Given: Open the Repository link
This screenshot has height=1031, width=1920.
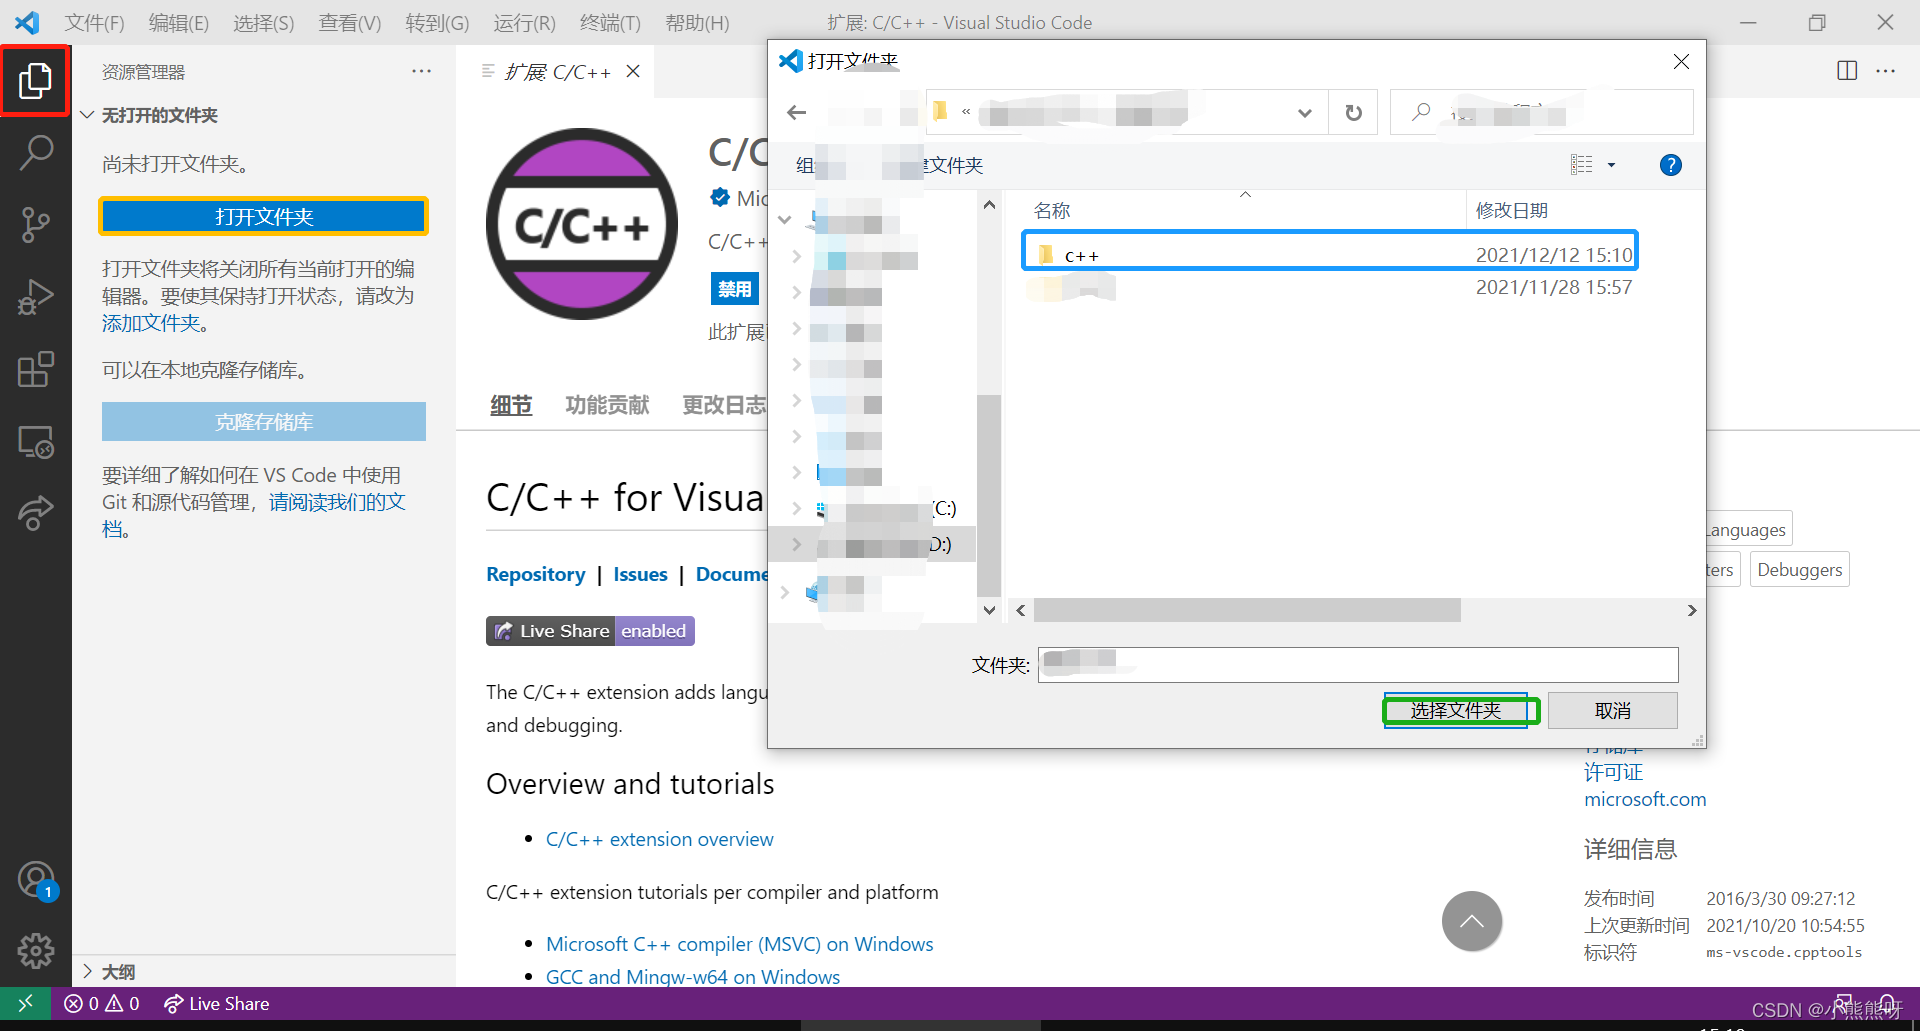Looking at the screenshot, I should [535, 574].
